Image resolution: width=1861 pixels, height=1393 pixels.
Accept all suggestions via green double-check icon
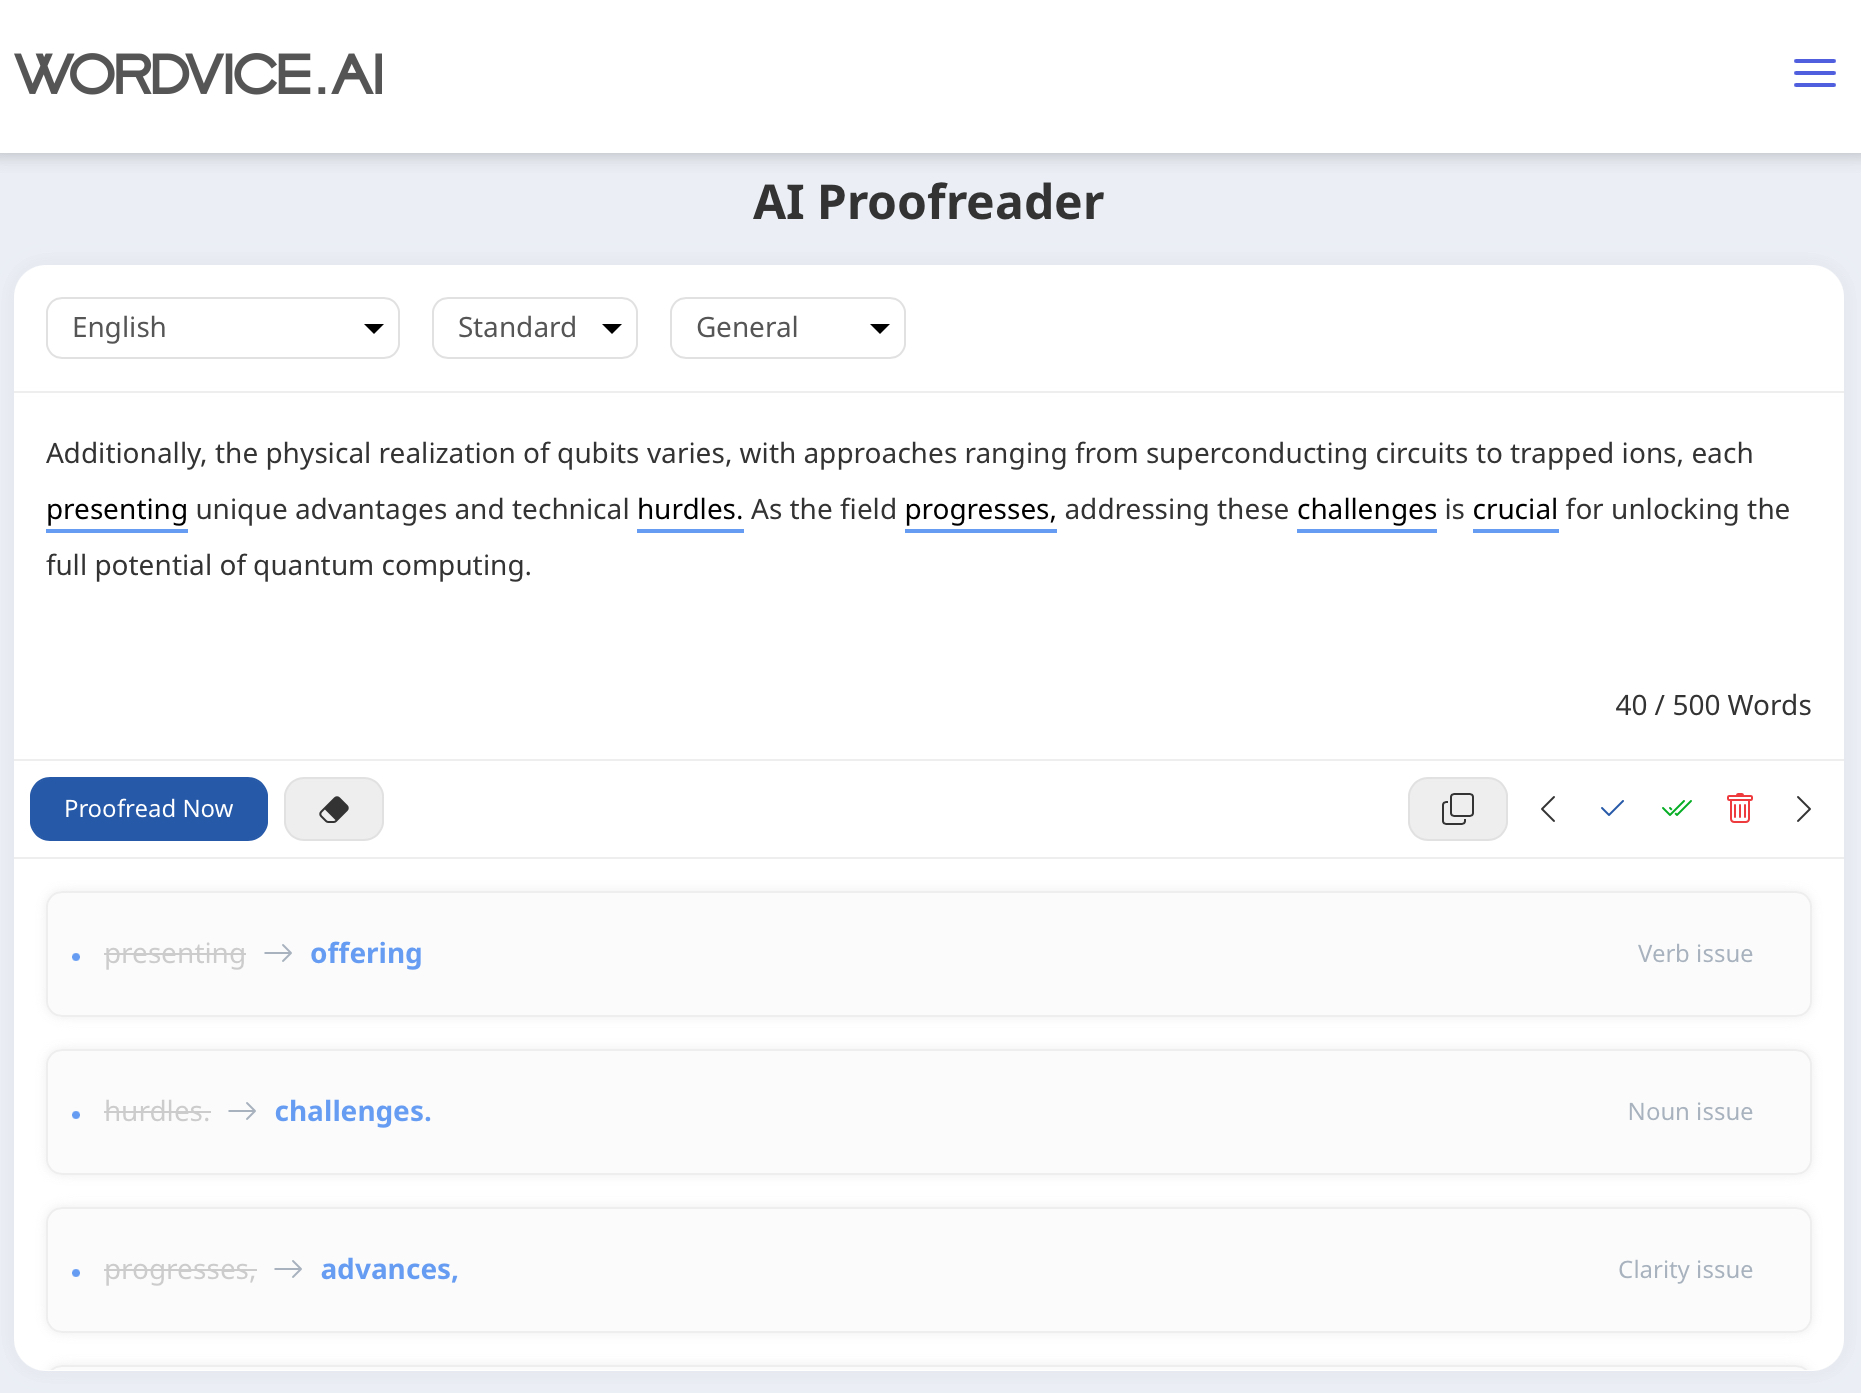1675,808
